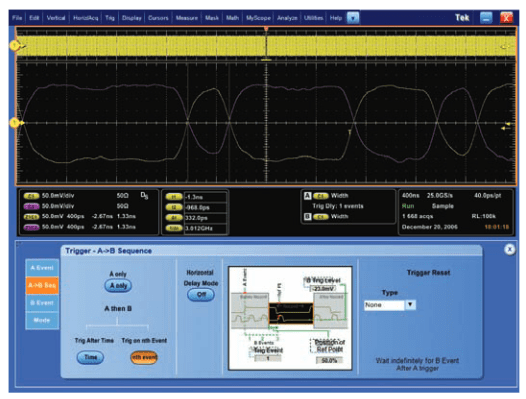
Task: Edit the B Trig Level -23.0mV field
Action: pyautogui.click(x=323, y=289)
